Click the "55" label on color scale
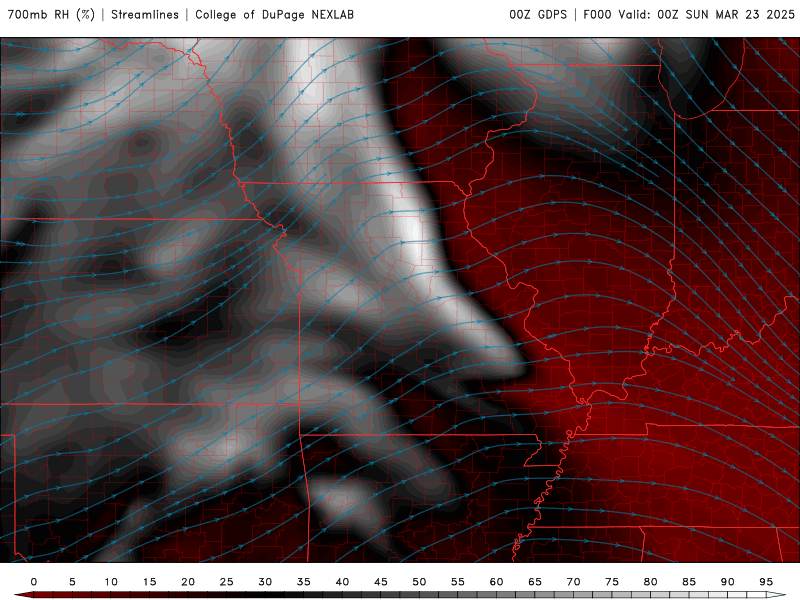800x600 pixels. [458, 582]
